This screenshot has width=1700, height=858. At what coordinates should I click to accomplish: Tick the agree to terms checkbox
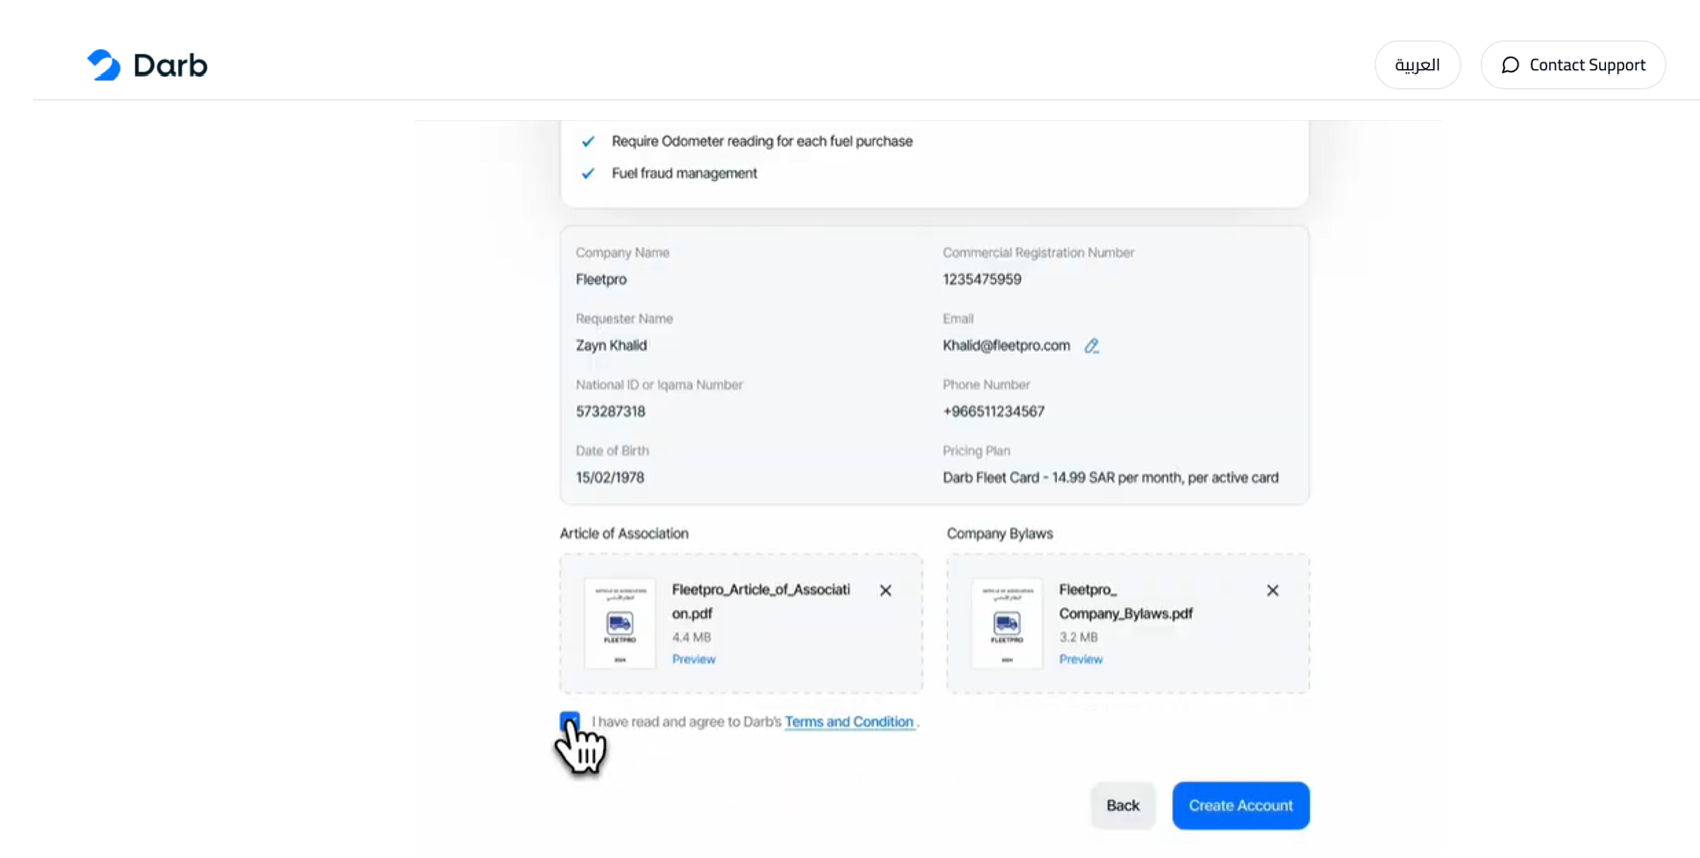point(569,721)
